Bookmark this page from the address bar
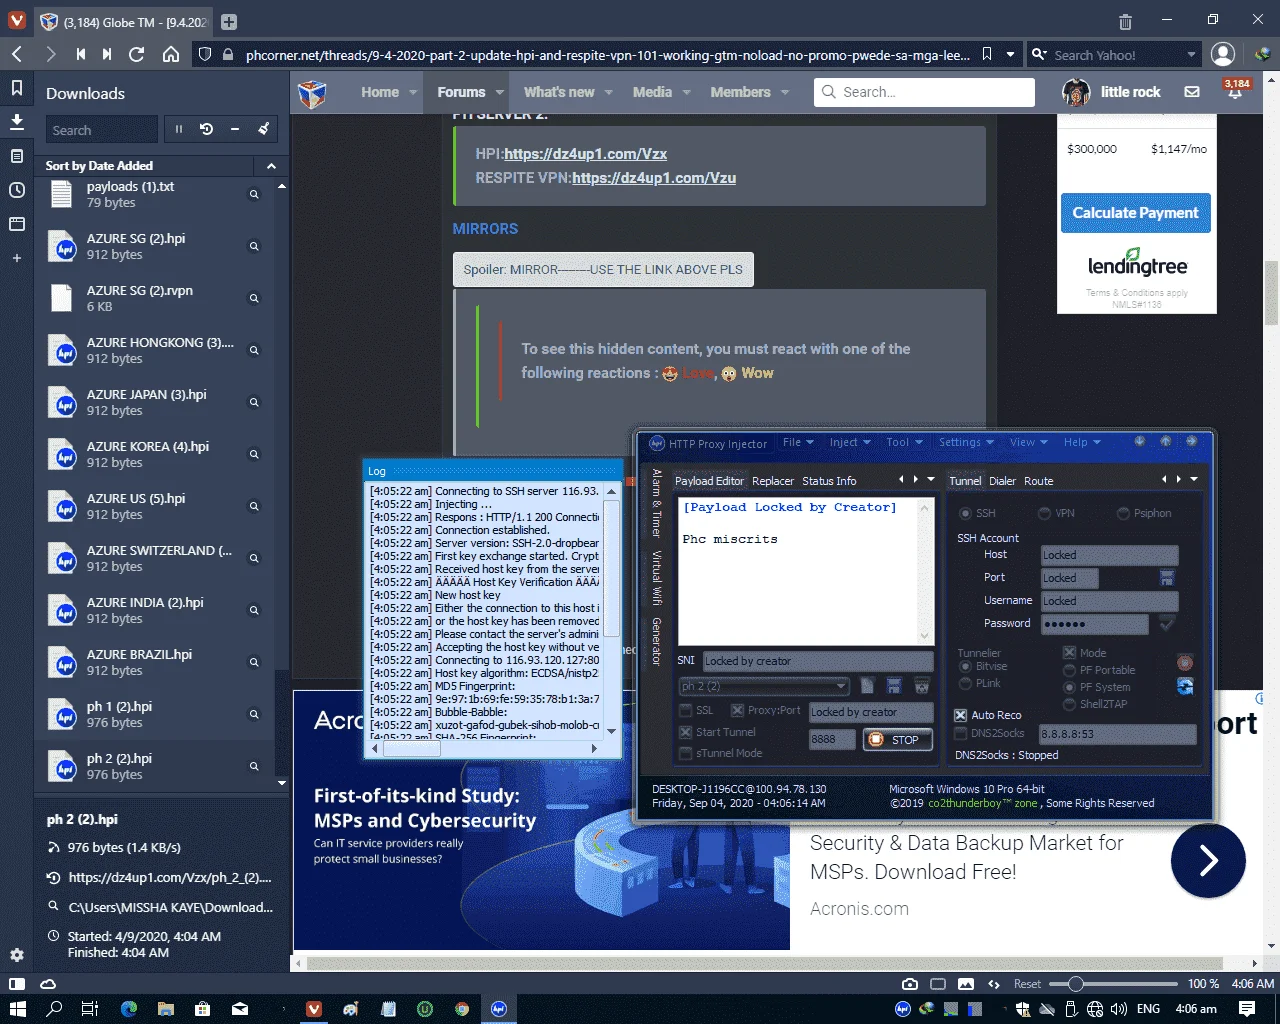This screenshot has width=1280, height=1024. (x=987, y=55)
